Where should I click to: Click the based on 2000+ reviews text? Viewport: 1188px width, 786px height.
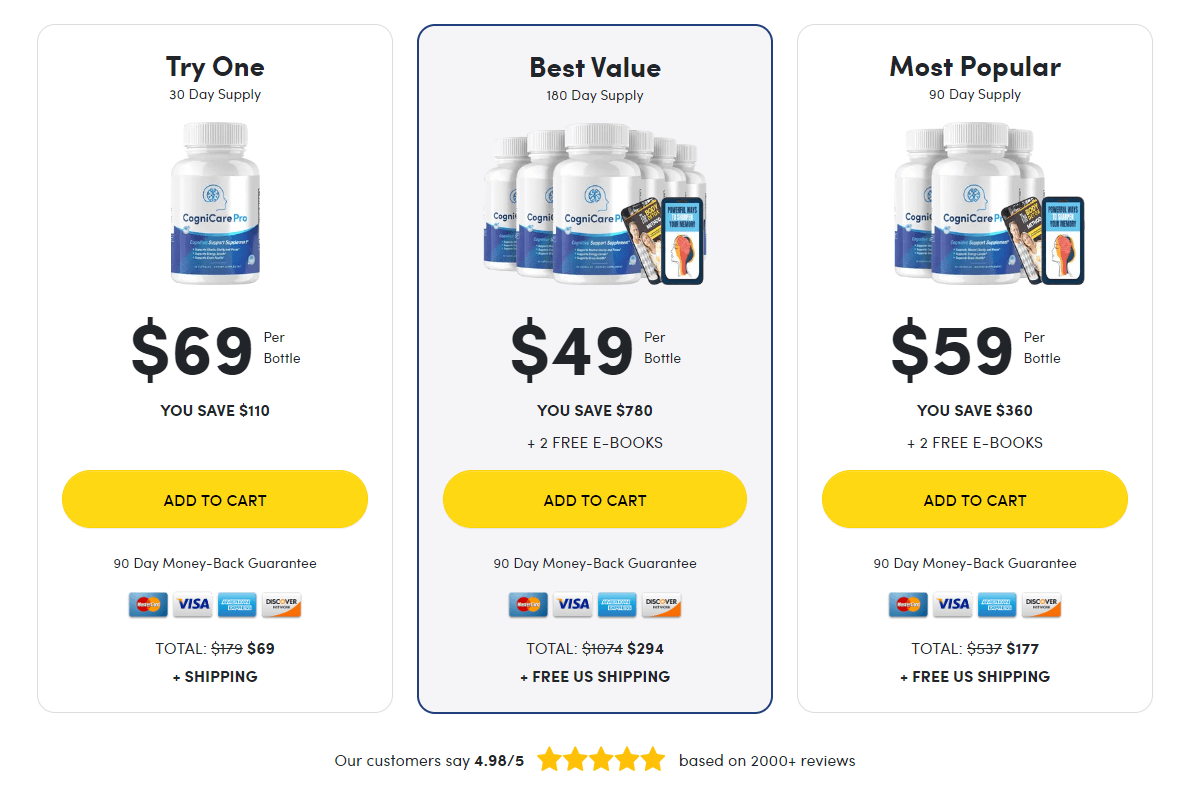(768, 760)
